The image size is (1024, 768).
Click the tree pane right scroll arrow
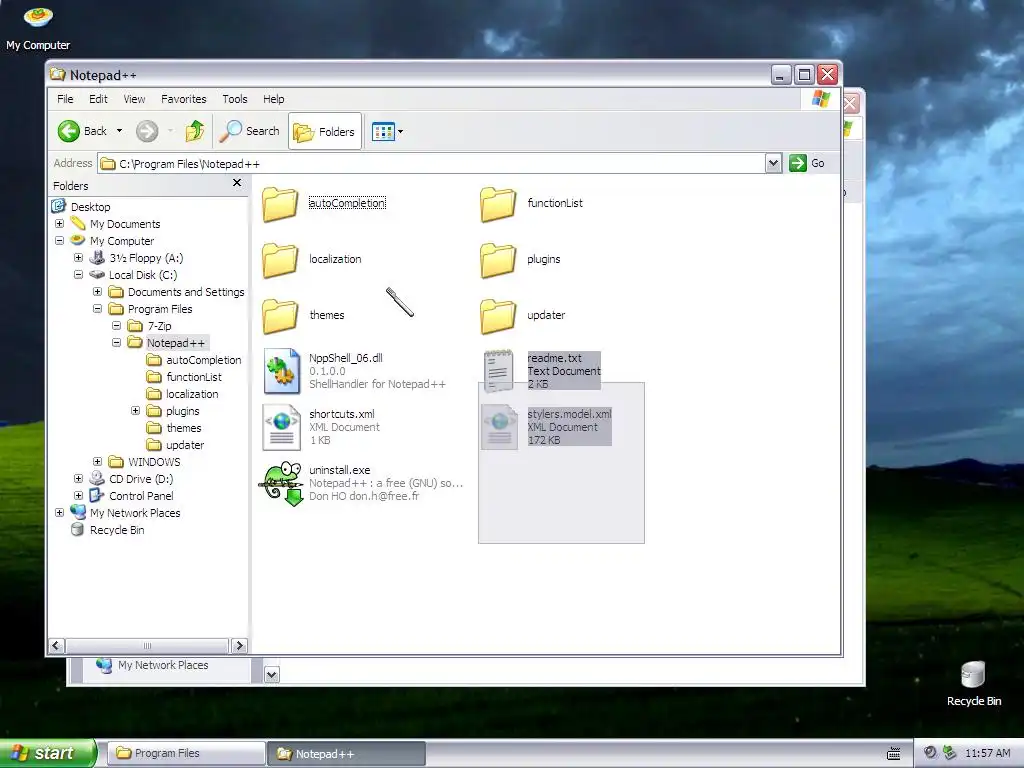239,645
